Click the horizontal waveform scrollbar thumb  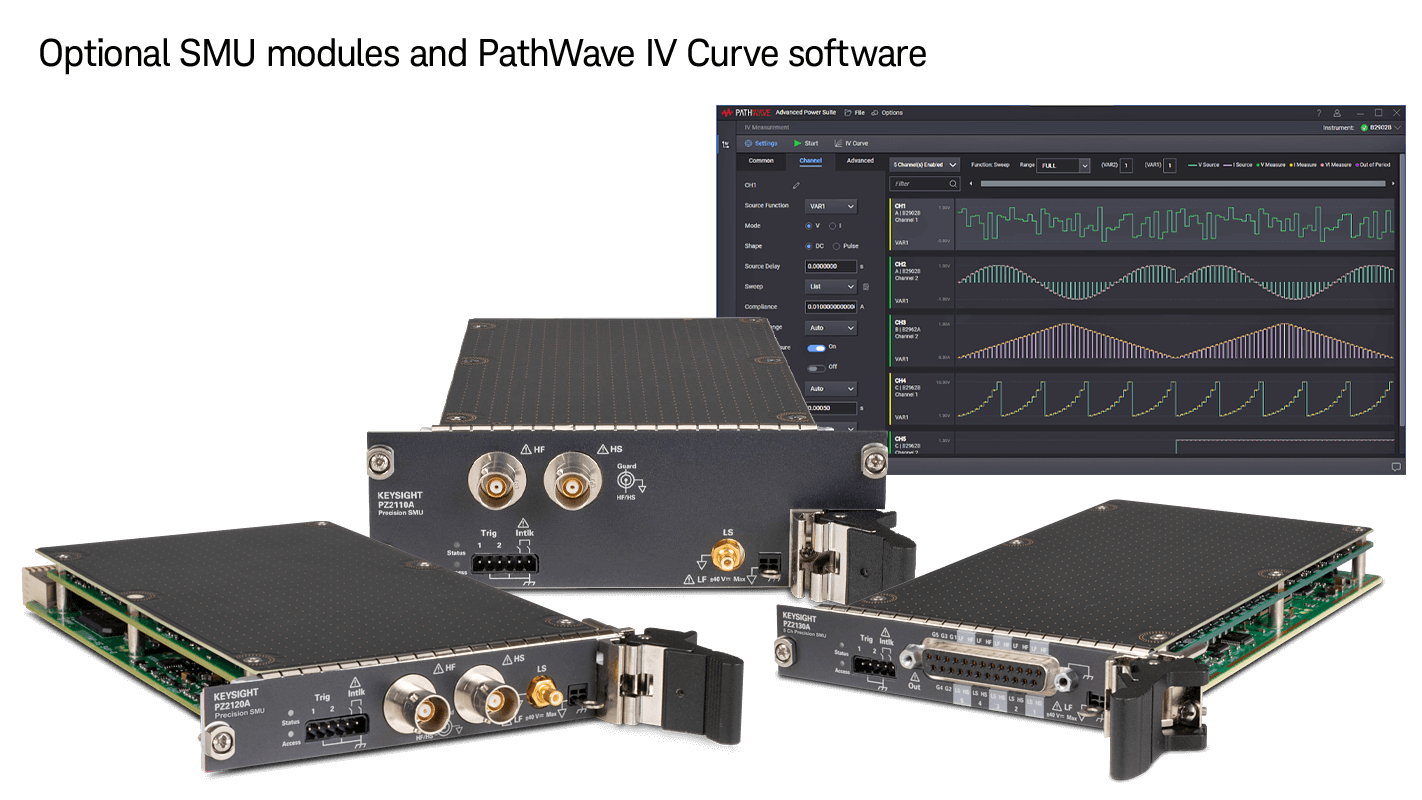tap(1183, 184)
